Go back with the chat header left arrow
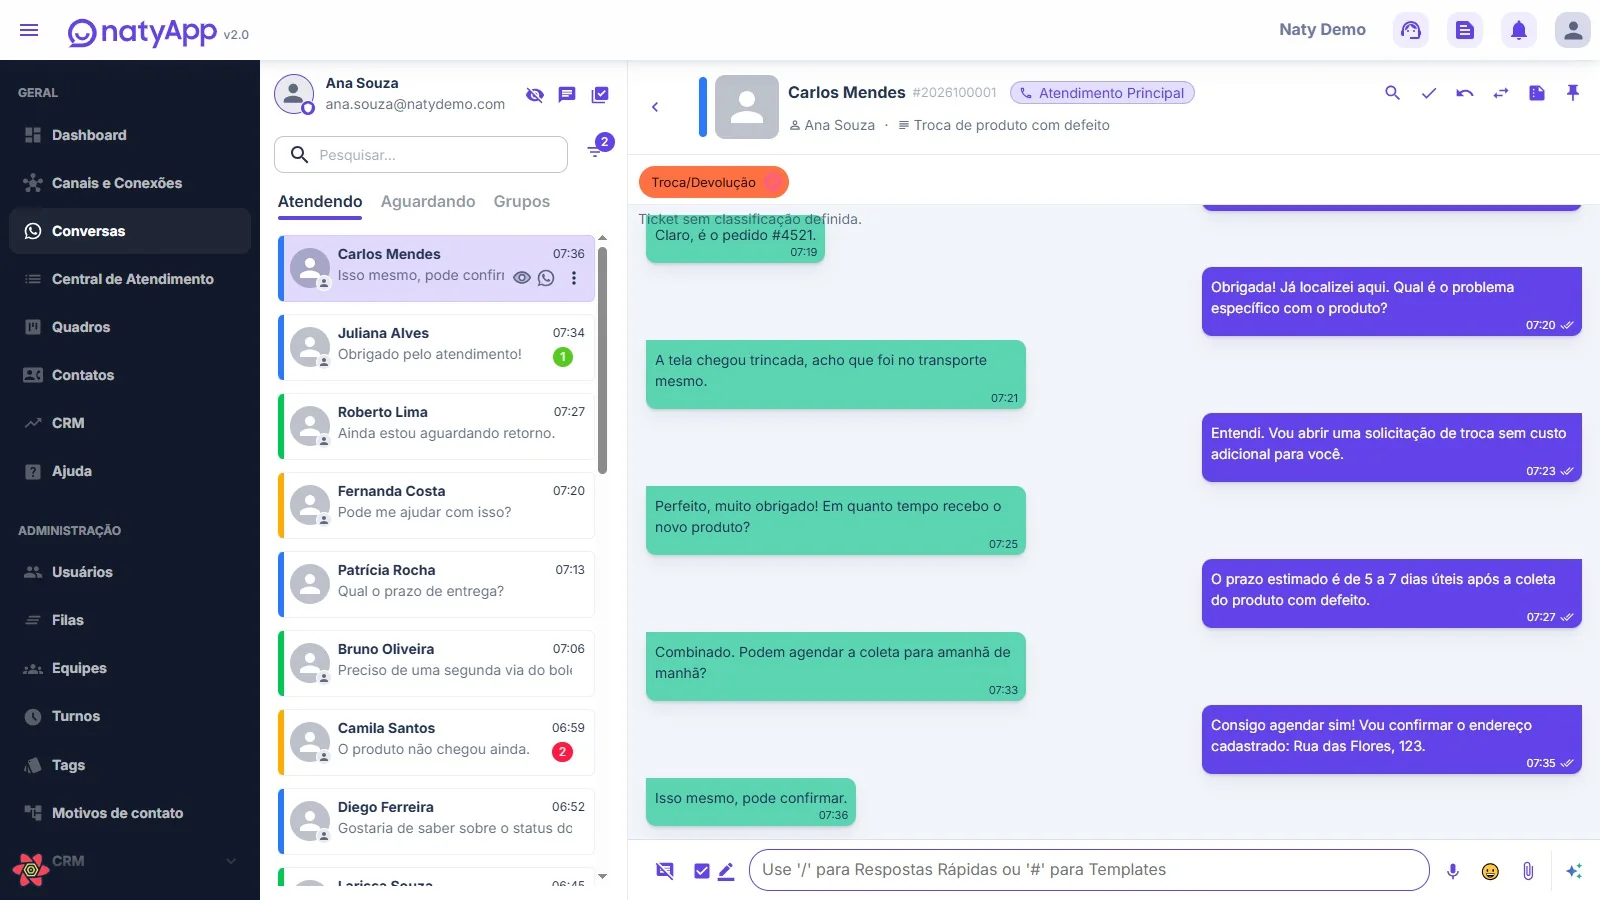The width and height of the screenshot is (1600, 900). coord(655,107)
